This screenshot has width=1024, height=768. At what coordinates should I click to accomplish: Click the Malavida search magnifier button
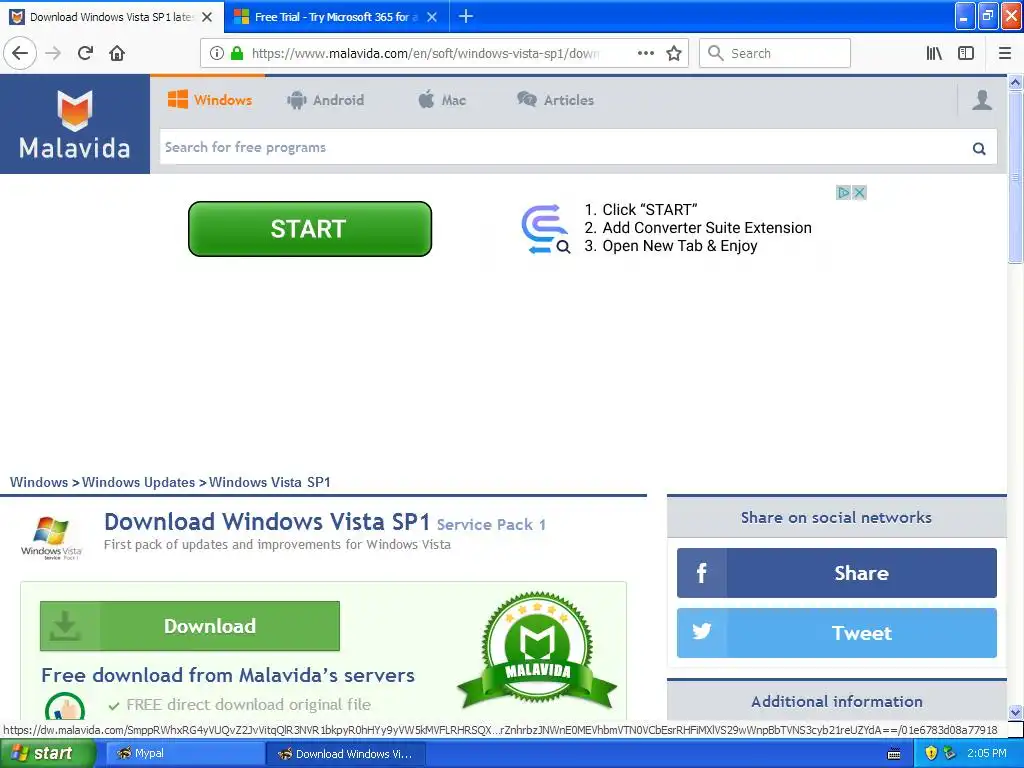[978, 148]
